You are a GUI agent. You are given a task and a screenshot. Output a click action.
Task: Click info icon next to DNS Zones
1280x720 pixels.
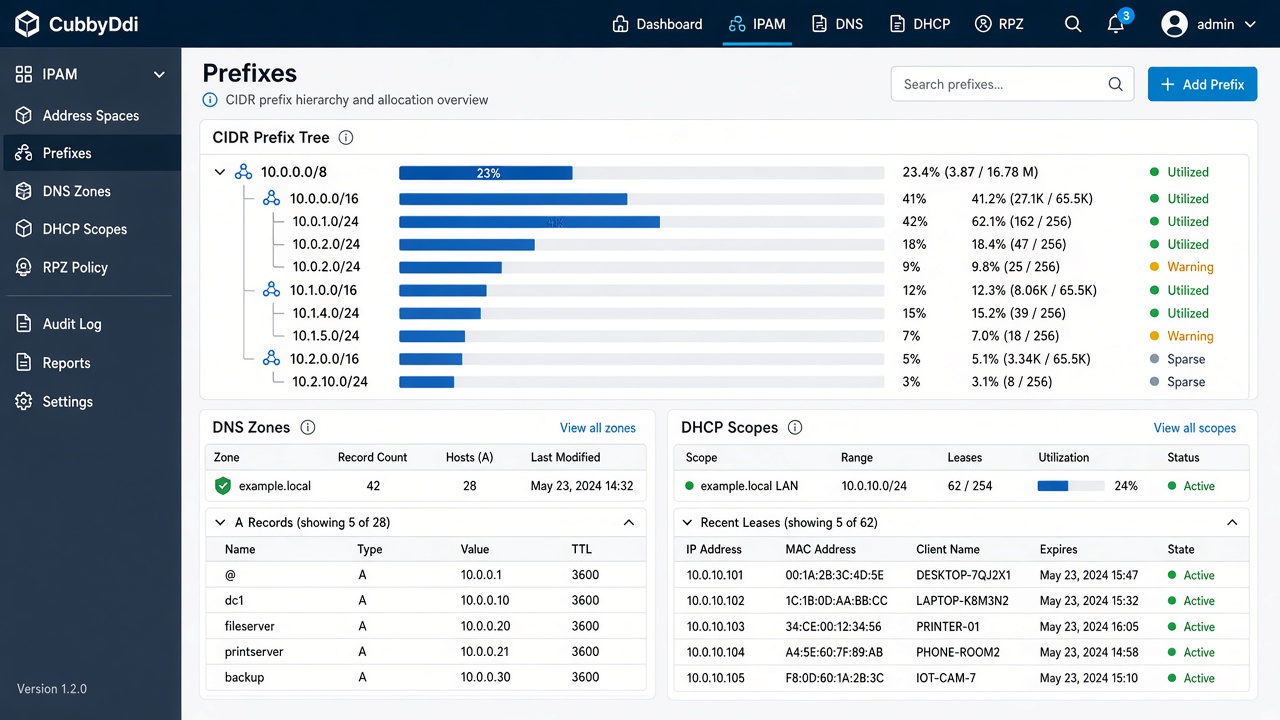click(308, 428)
